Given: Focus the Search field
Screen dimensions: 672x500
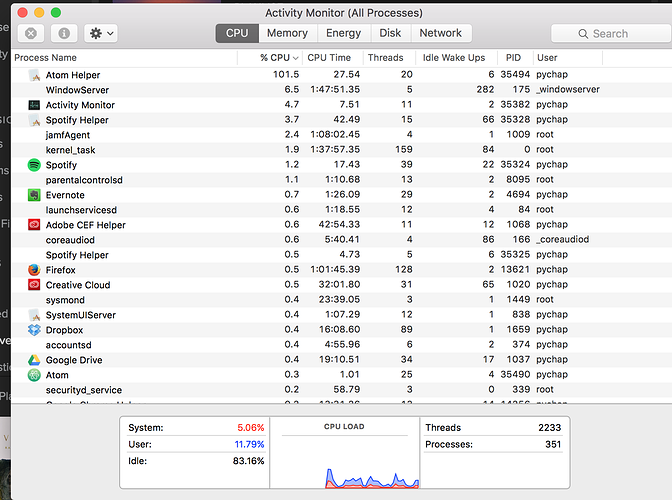Looking at the screenshot, I should tap(611, 33).
